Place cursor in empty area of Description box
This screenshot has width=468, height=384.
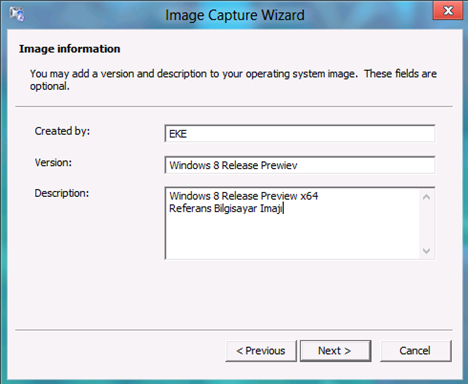[x=292, y=237]
